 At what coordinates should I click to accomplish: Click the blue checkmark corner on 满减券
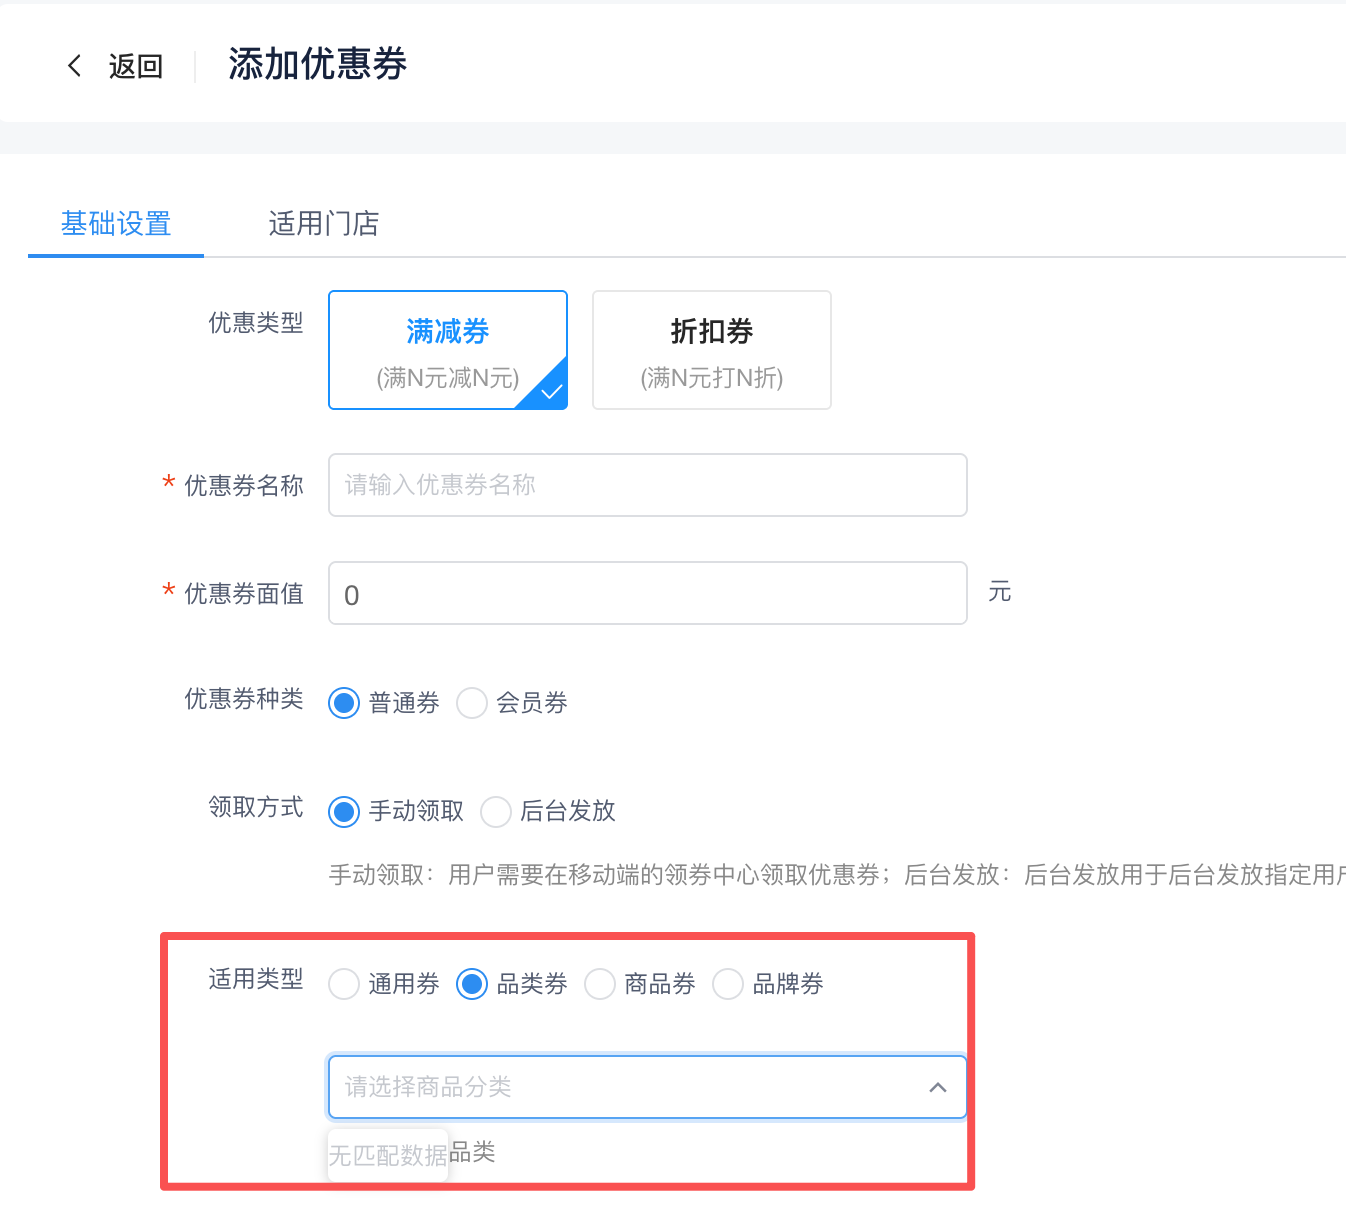[551, 392]
